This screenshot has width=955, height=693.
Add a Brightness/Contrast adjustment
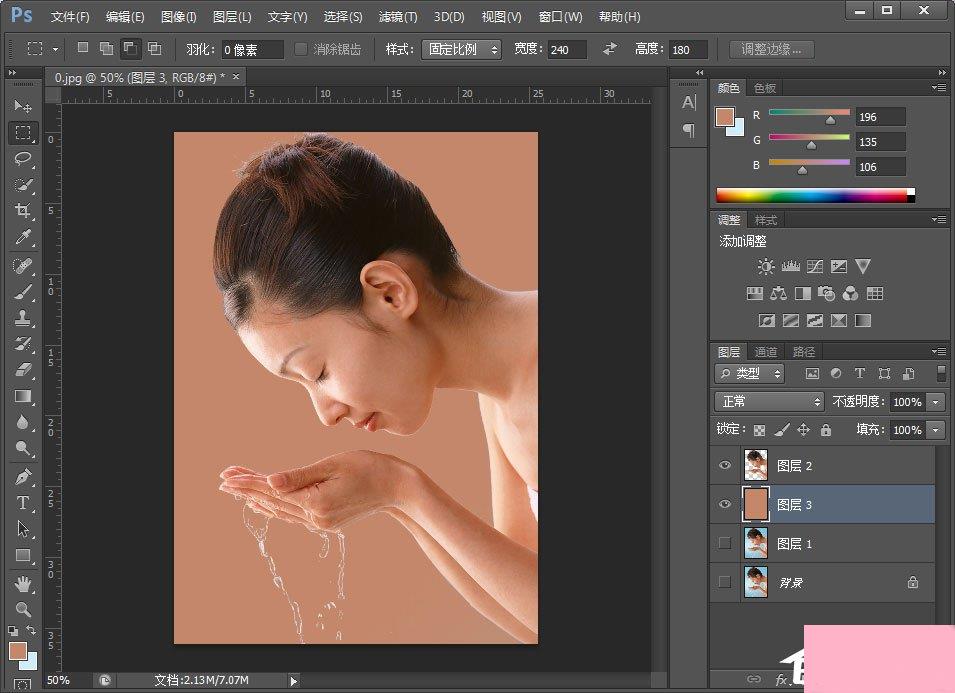point(766,267)
